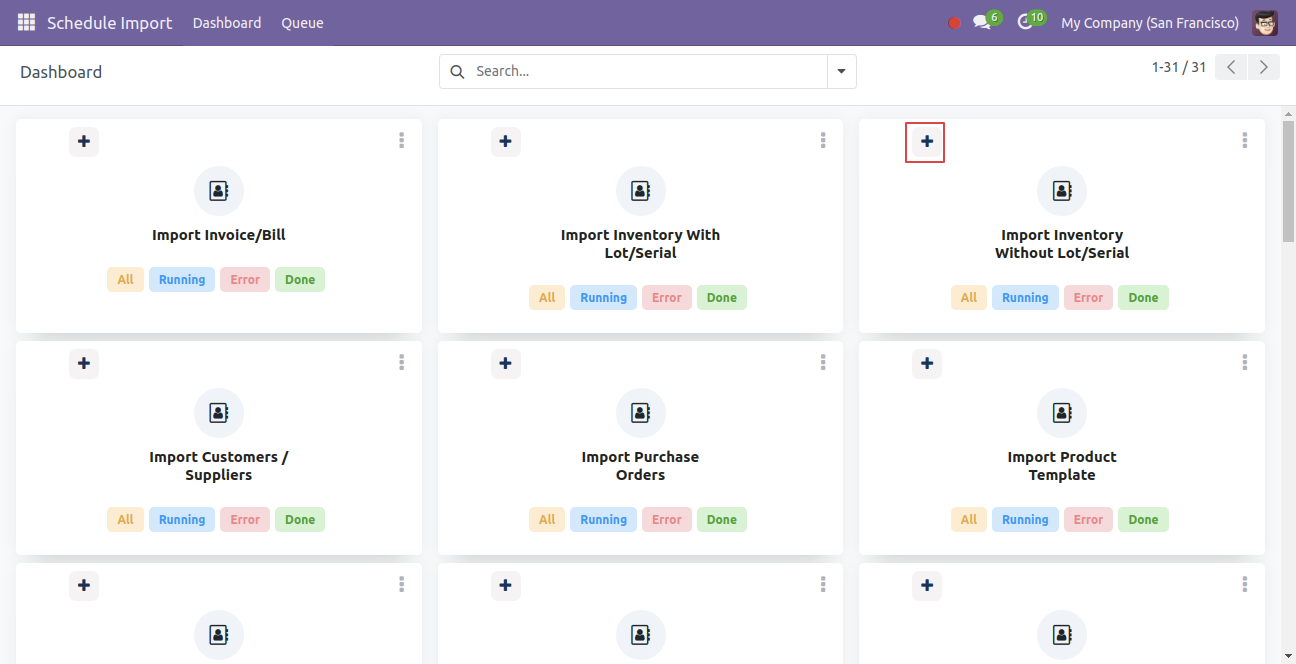The height and width of the screenshot is (664, 1296).
Task: Show Running for Import Inventory With Lot/Serial
Action: click(604, 298)
